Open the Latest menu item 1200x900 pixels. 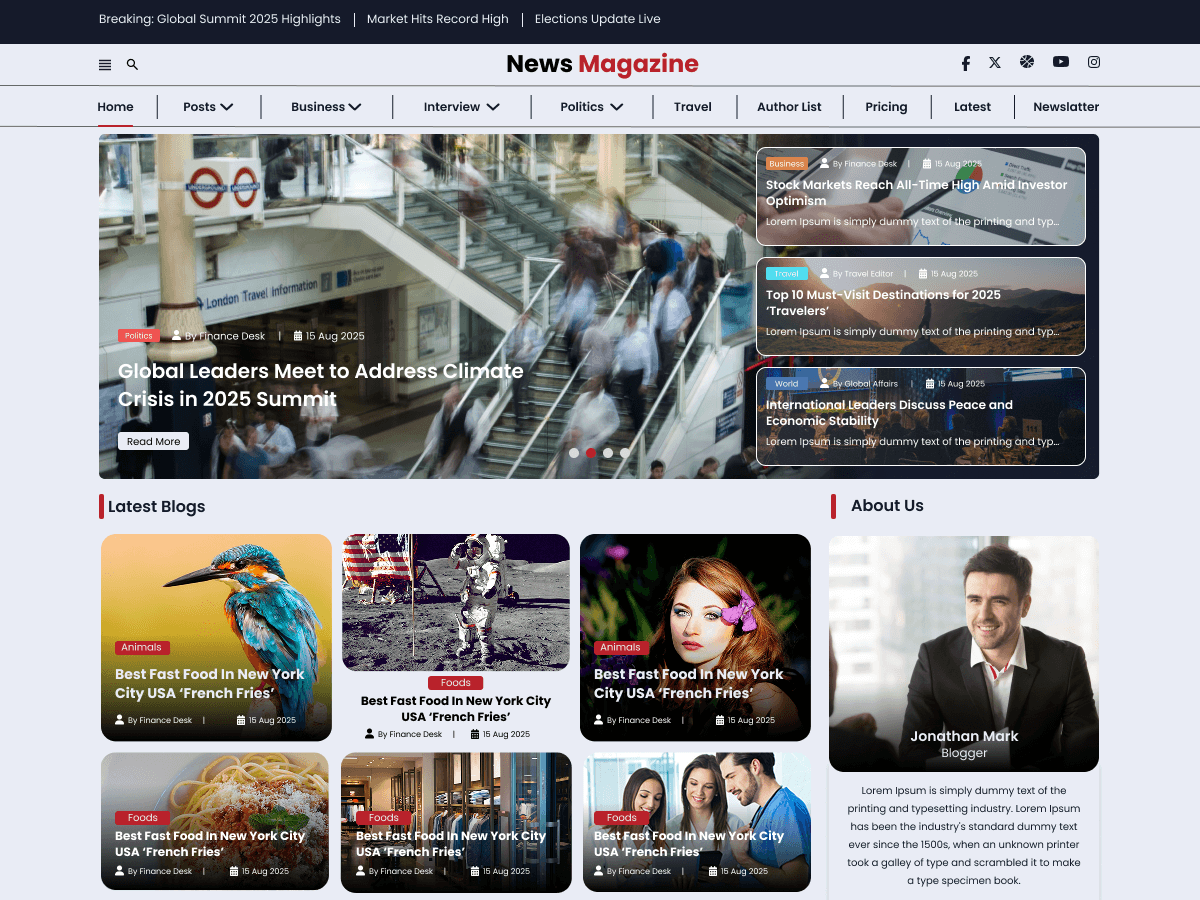pos(972,107)
